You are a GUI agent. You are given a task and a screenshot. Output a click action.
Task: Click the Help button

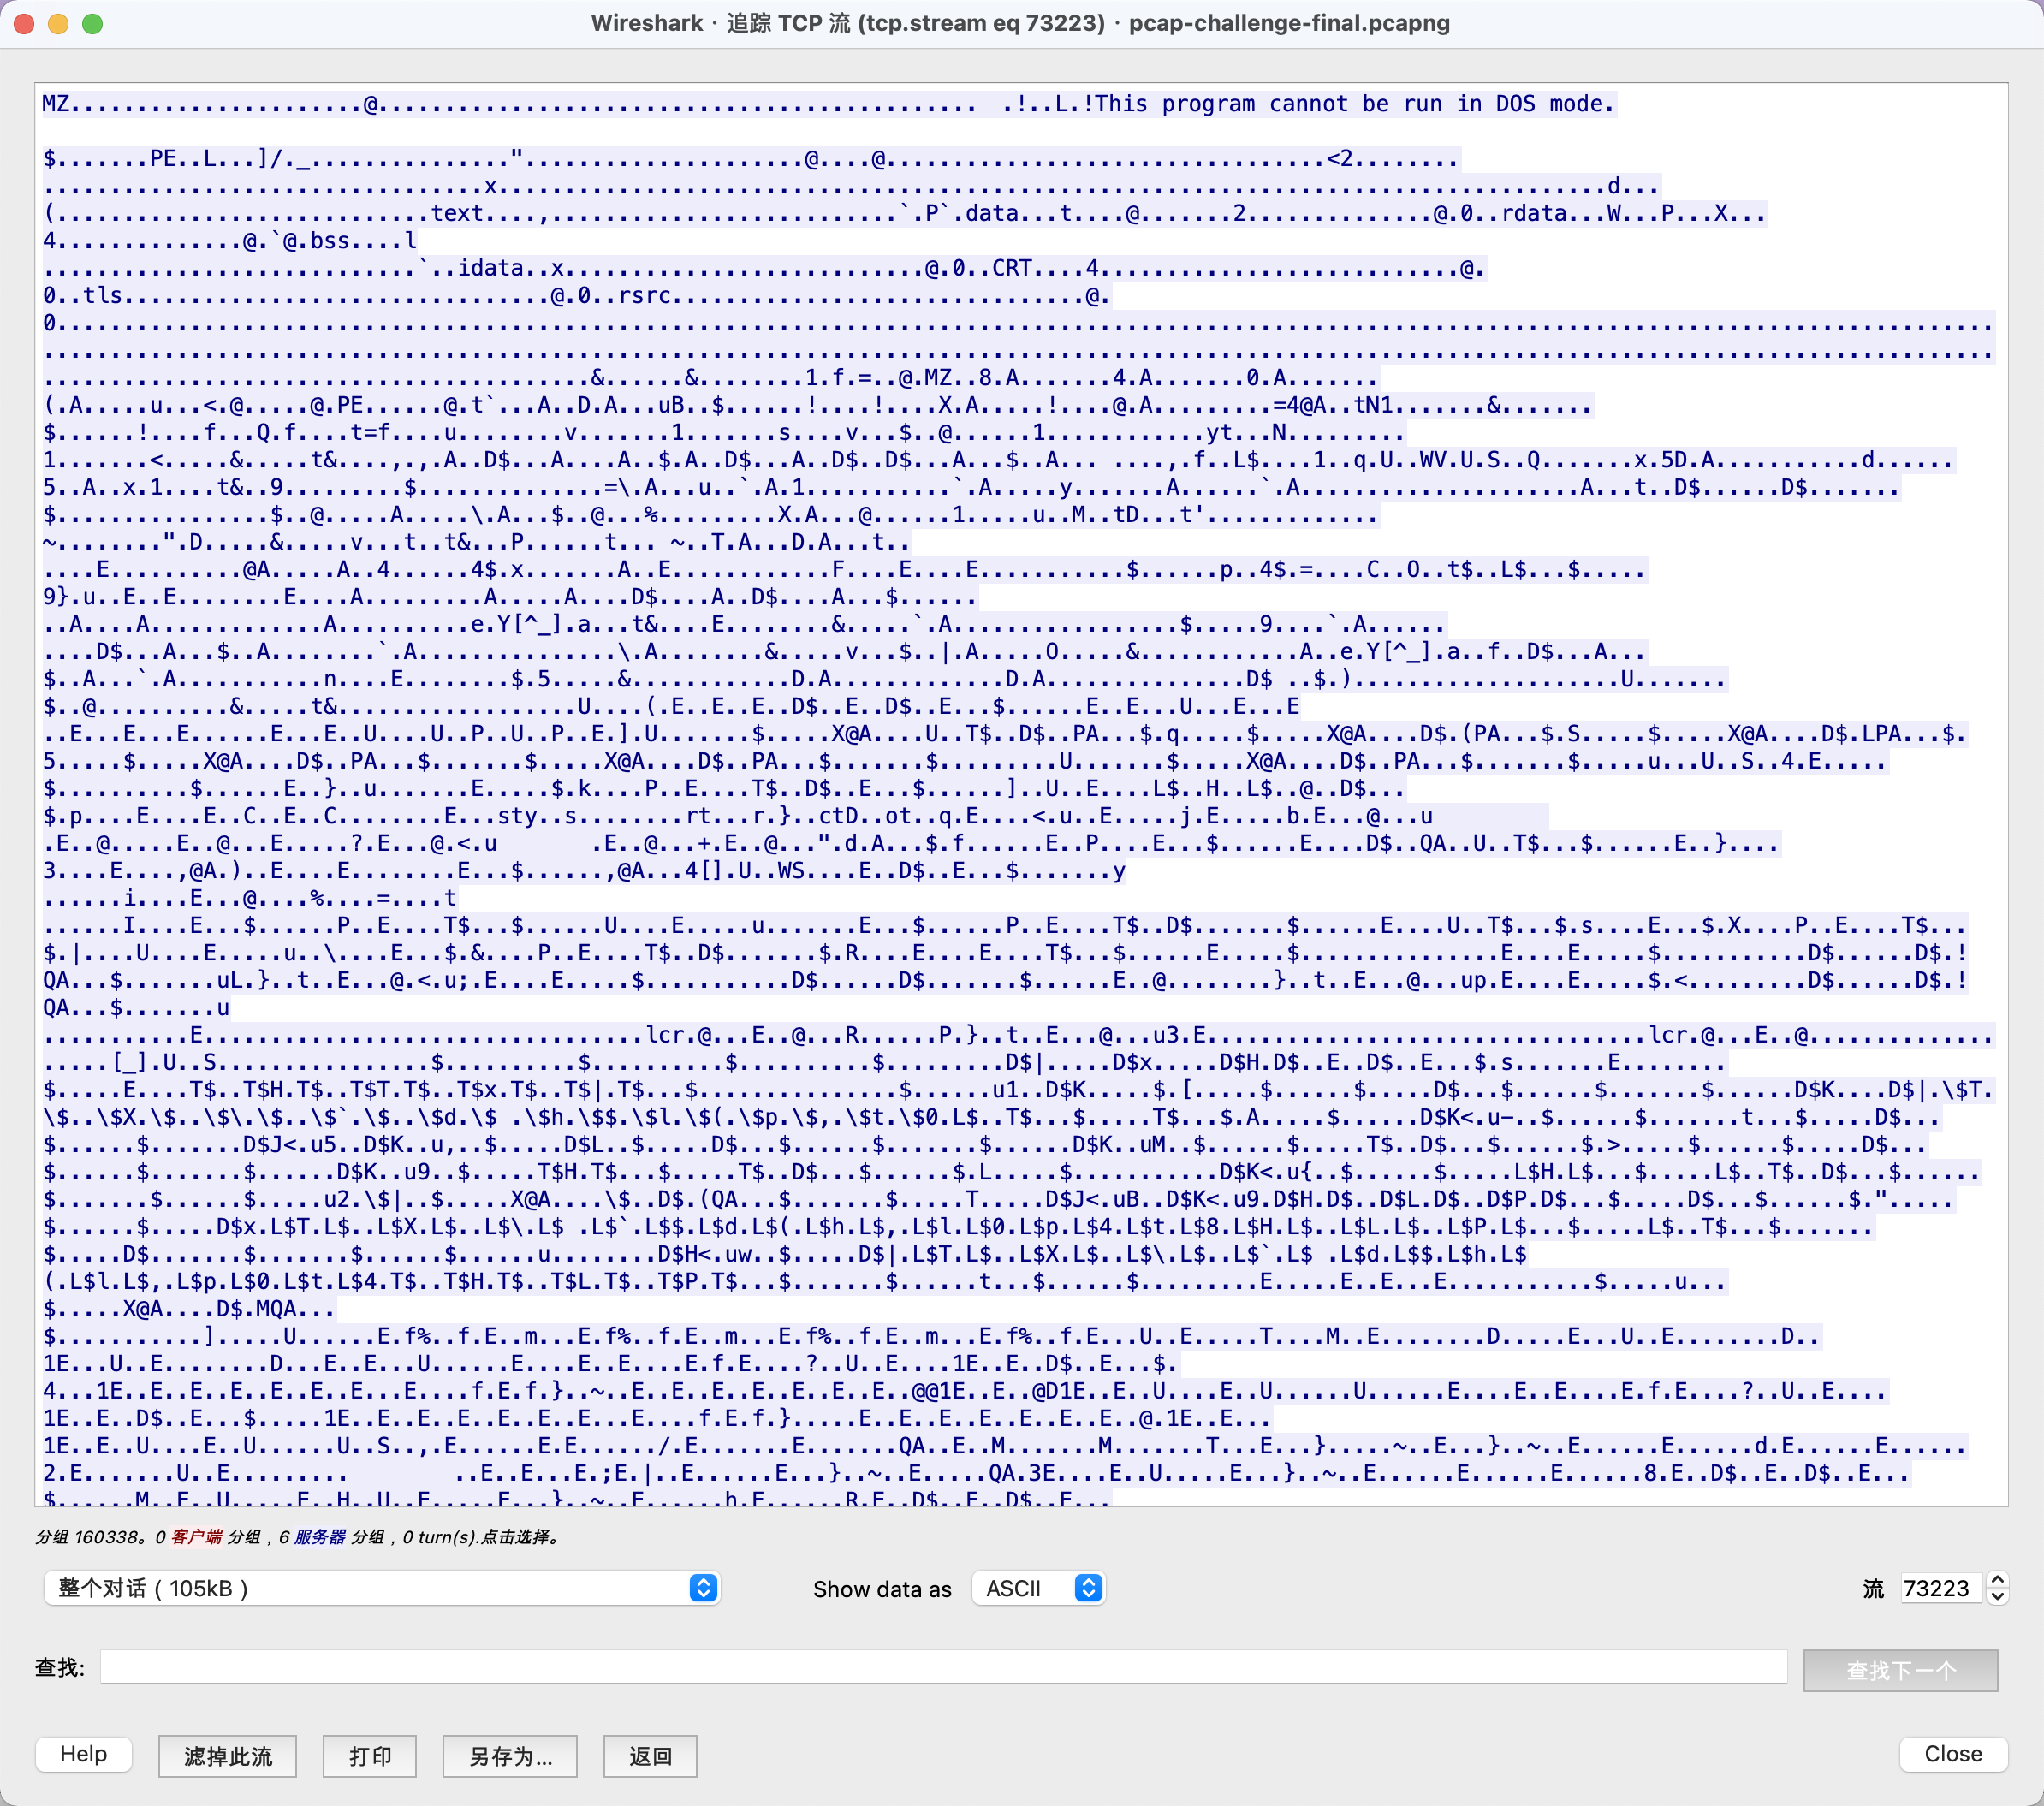83,1754
